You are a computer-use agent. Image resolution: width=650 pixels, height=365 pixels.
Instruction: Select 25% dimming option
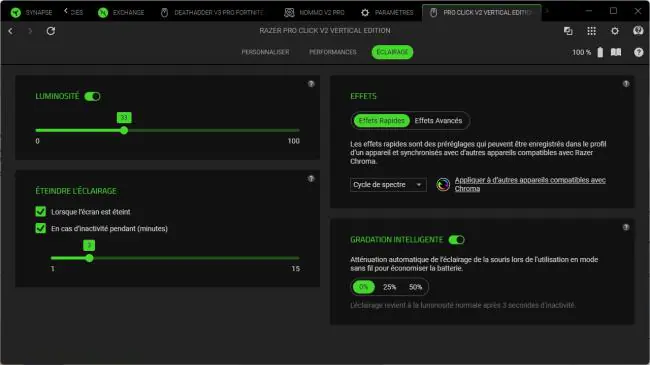pyautogui.click(x=389, y=287)
